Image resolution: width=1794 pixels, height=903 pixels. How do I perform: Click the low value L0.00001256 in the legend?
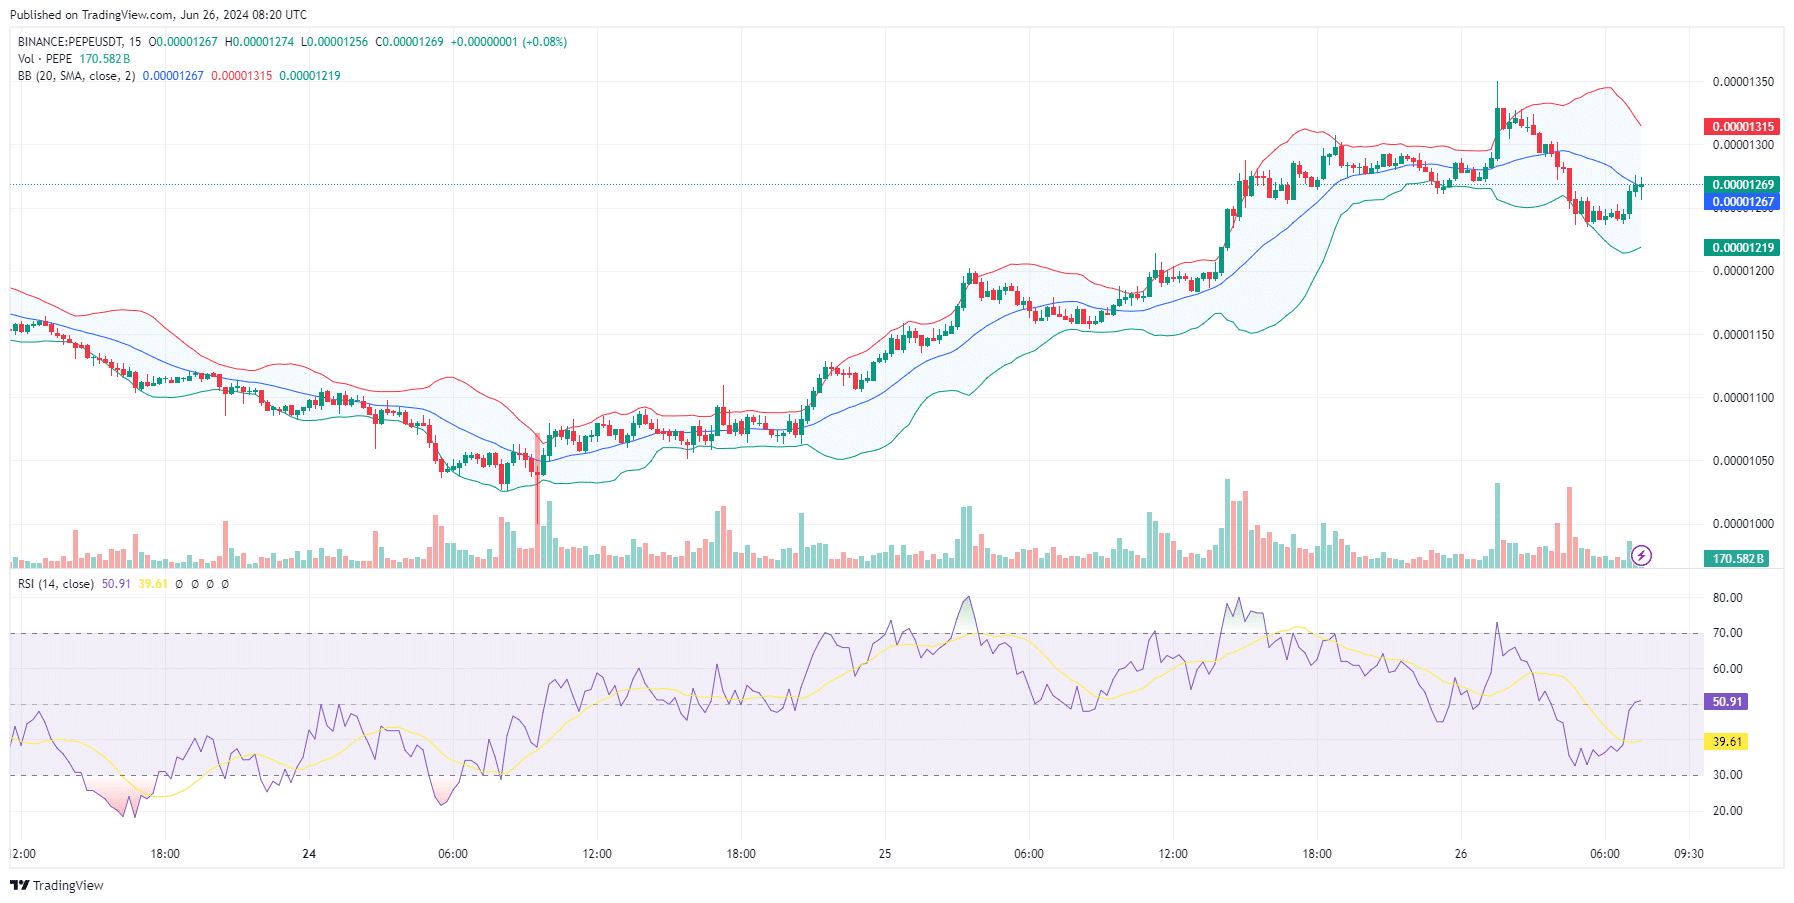coord(335,42)
